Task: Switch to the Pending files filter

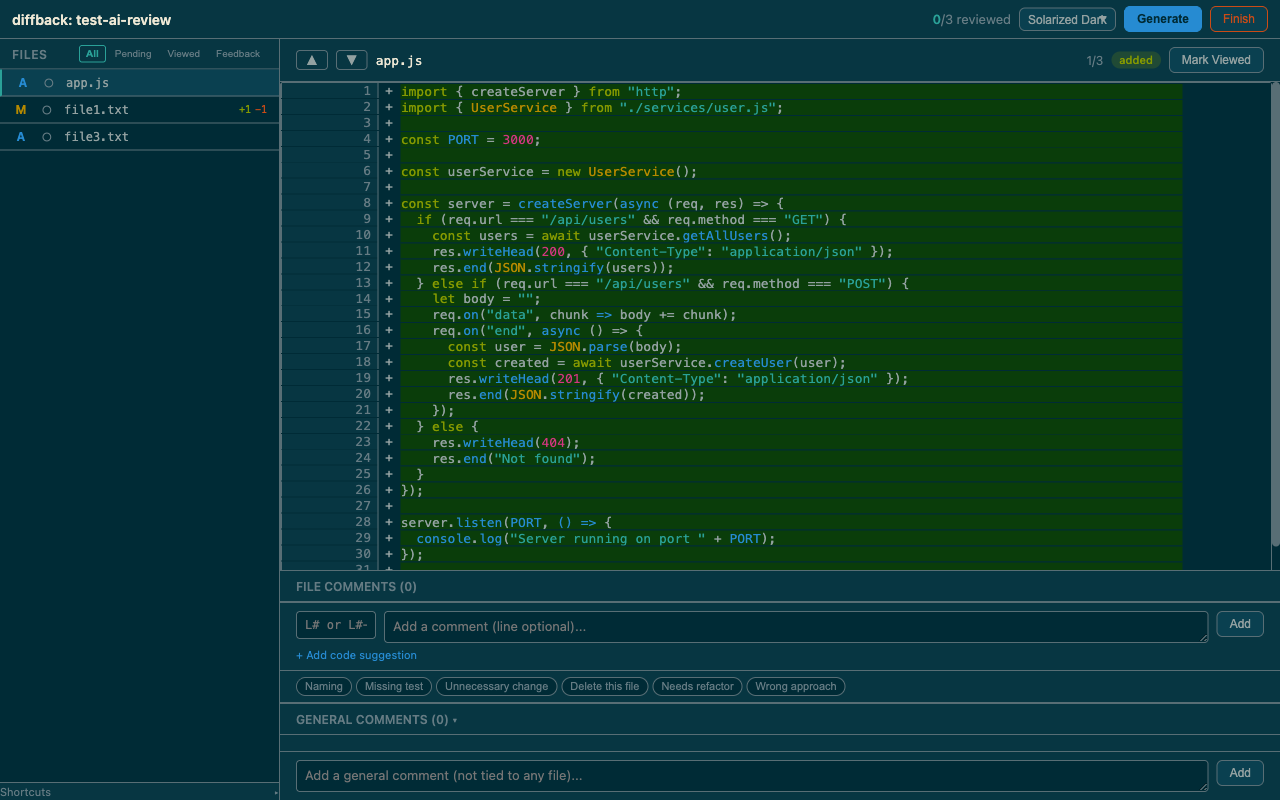Action: pyautogui.click(x=133, y=54)
